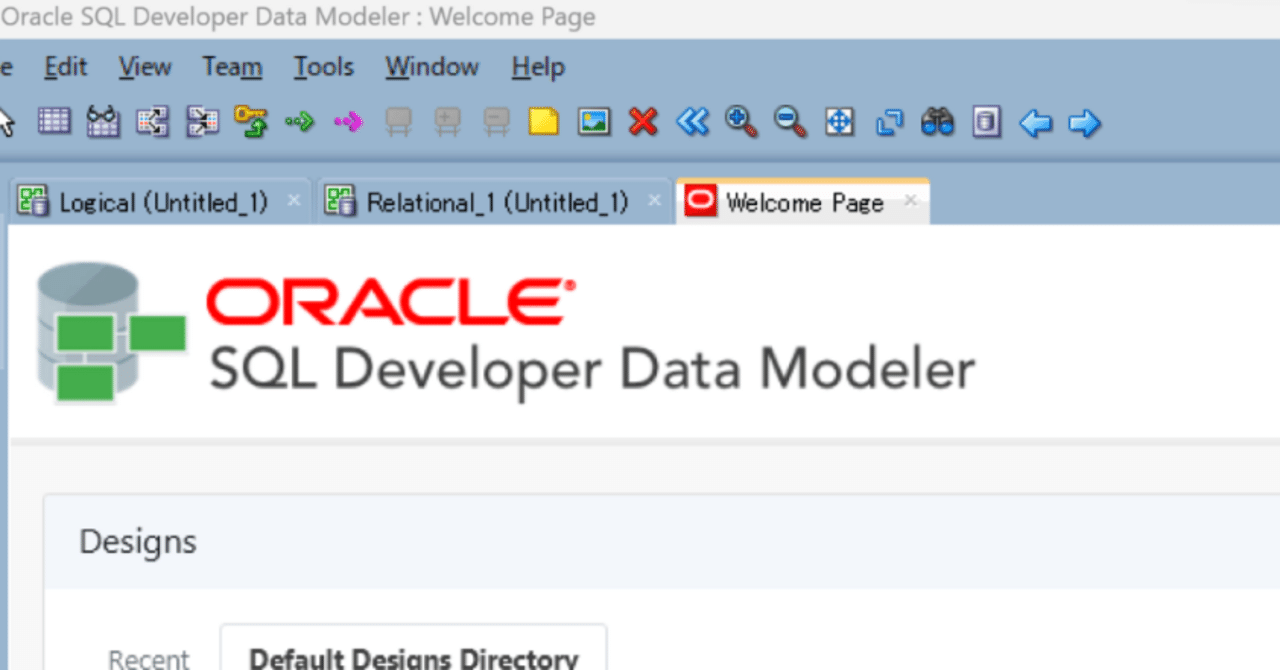Click the blue Forward navigation arrow

(1084, 122)
